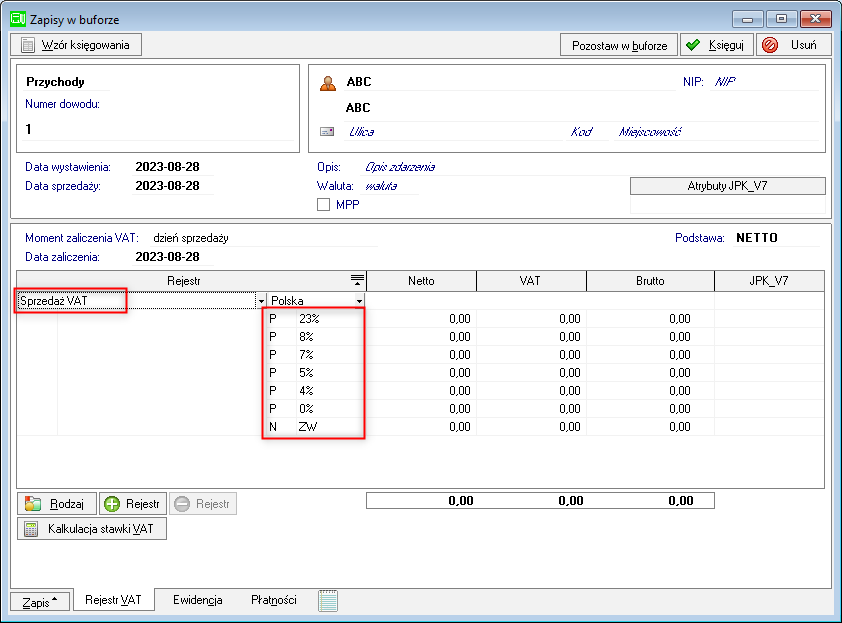Click the Usuń button
This screenshot has height=623, width=842.
pos(794,45)
